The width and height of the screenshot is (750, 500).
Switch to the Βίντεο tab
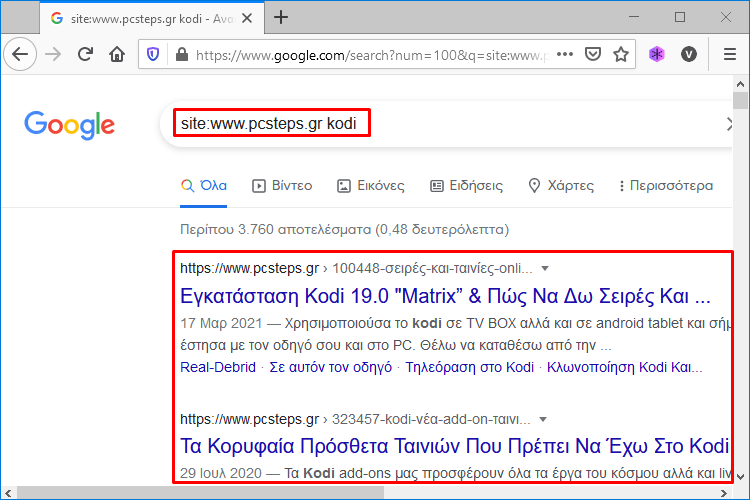click(282, 186)
